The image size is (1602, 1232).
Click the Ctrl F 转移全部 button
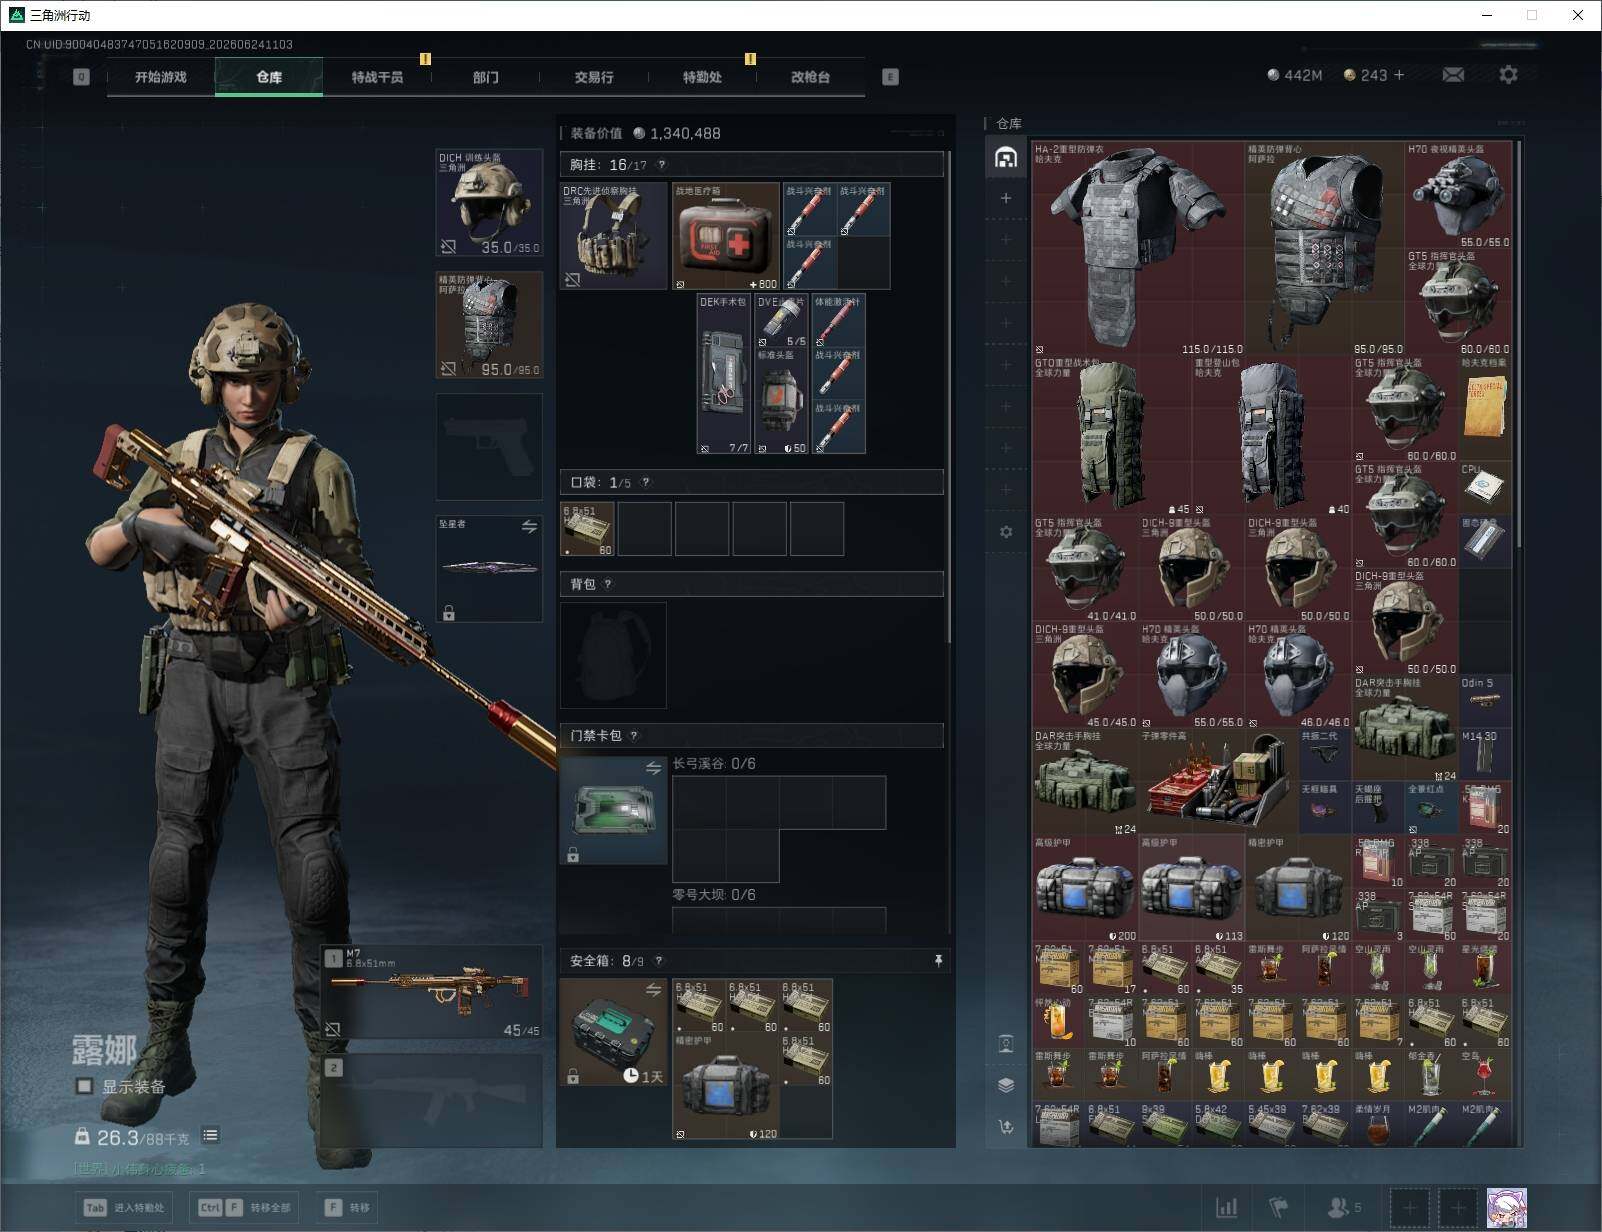point(246,1208)
